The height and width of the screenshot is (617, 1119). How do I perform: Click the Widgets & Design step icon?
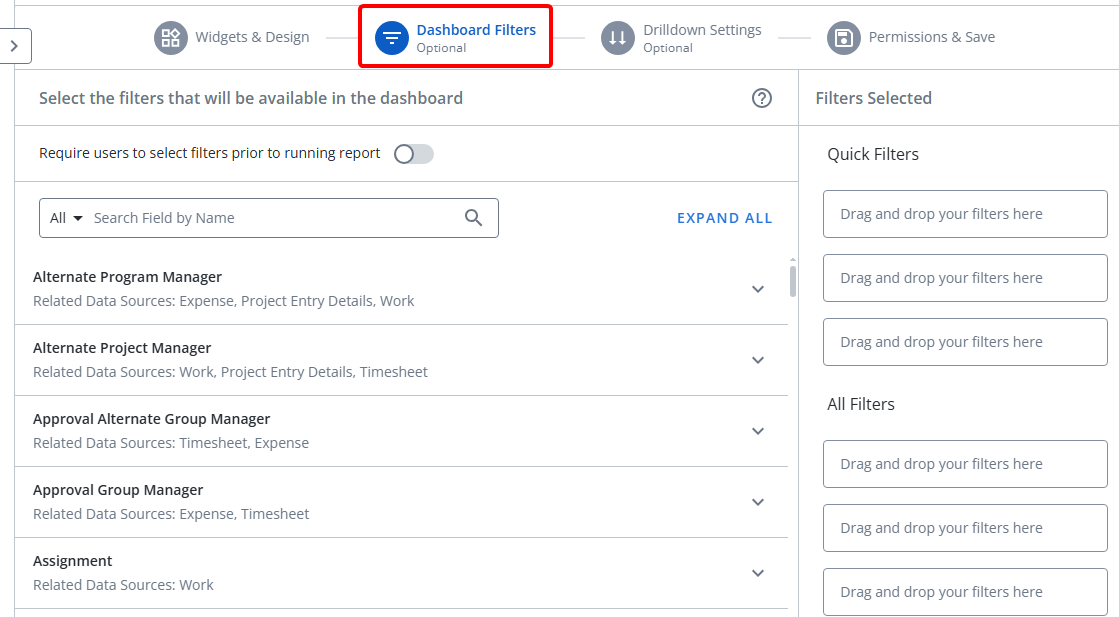pos(171,38)
